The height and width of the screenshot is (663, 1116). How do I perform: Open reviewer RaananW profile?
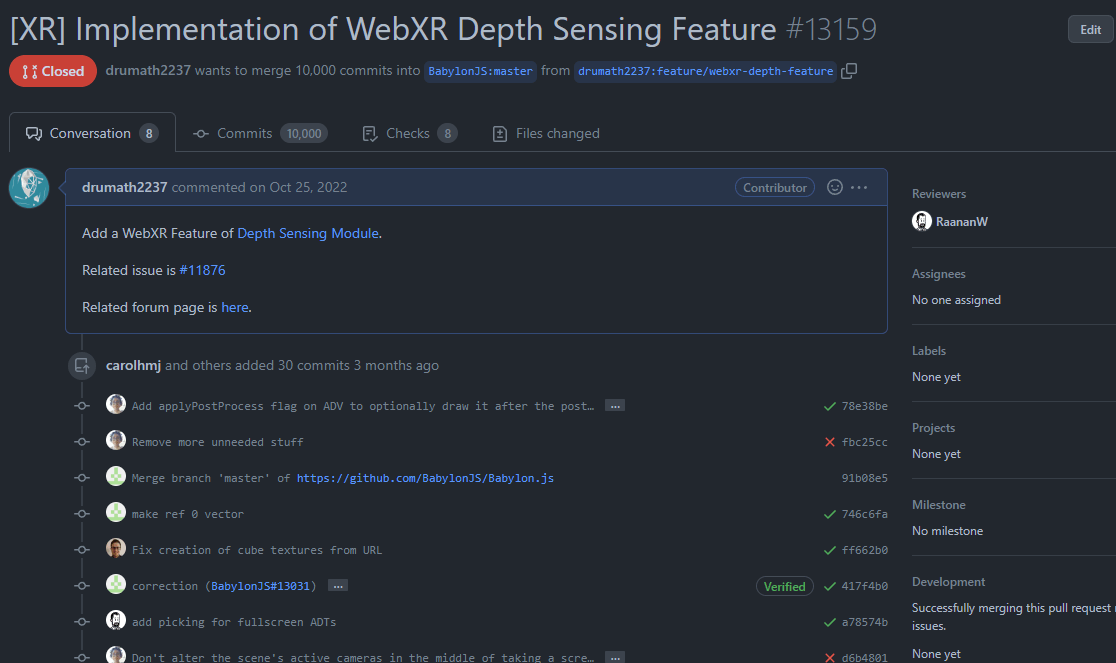962,222
